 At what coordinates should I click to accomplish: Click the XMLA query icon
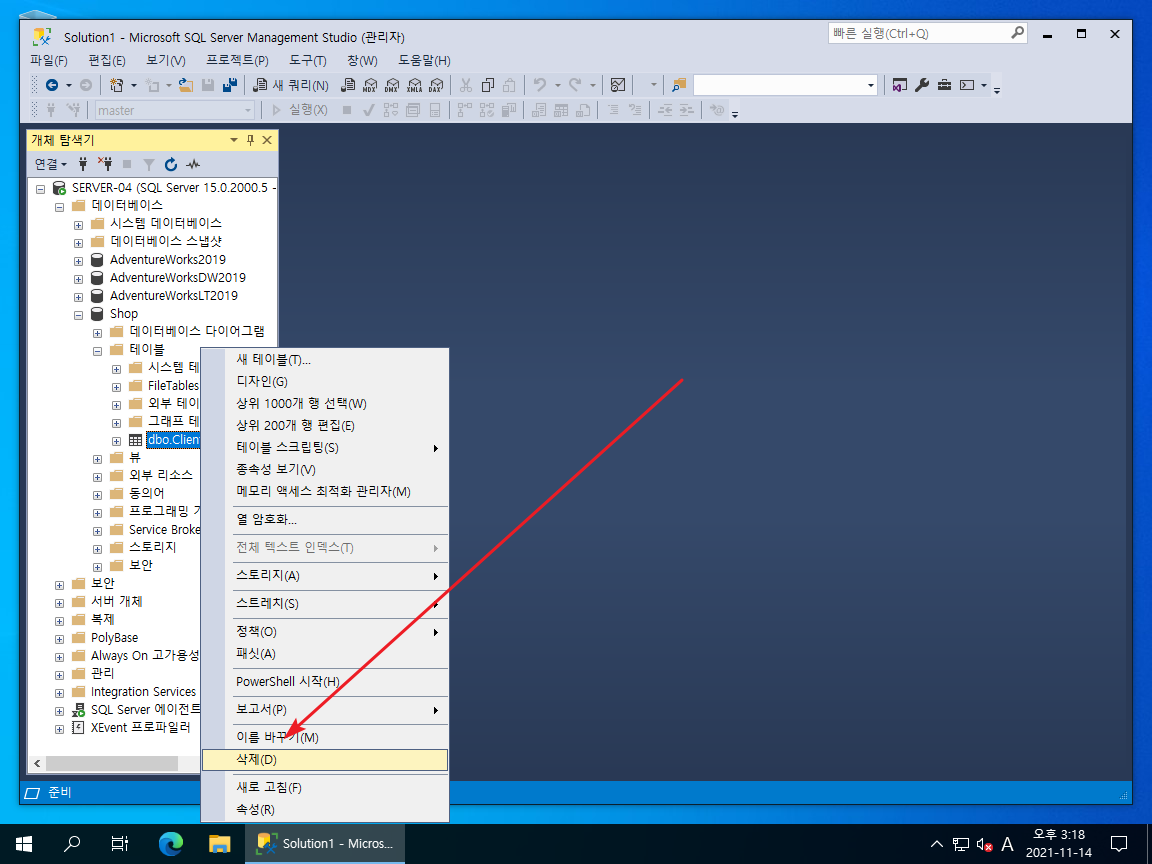(414, 85)
